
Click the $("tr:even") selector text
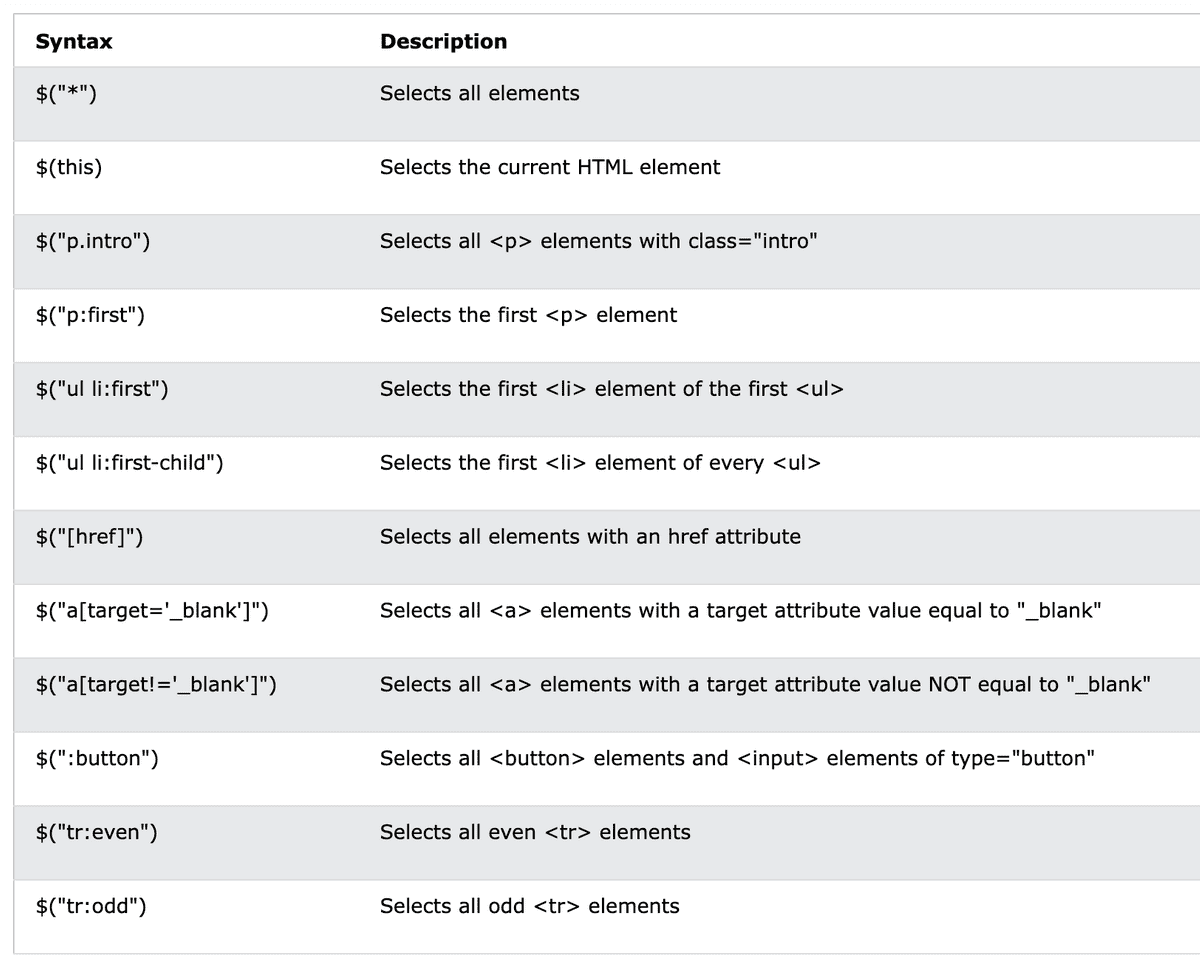click(x=96, y=833)
